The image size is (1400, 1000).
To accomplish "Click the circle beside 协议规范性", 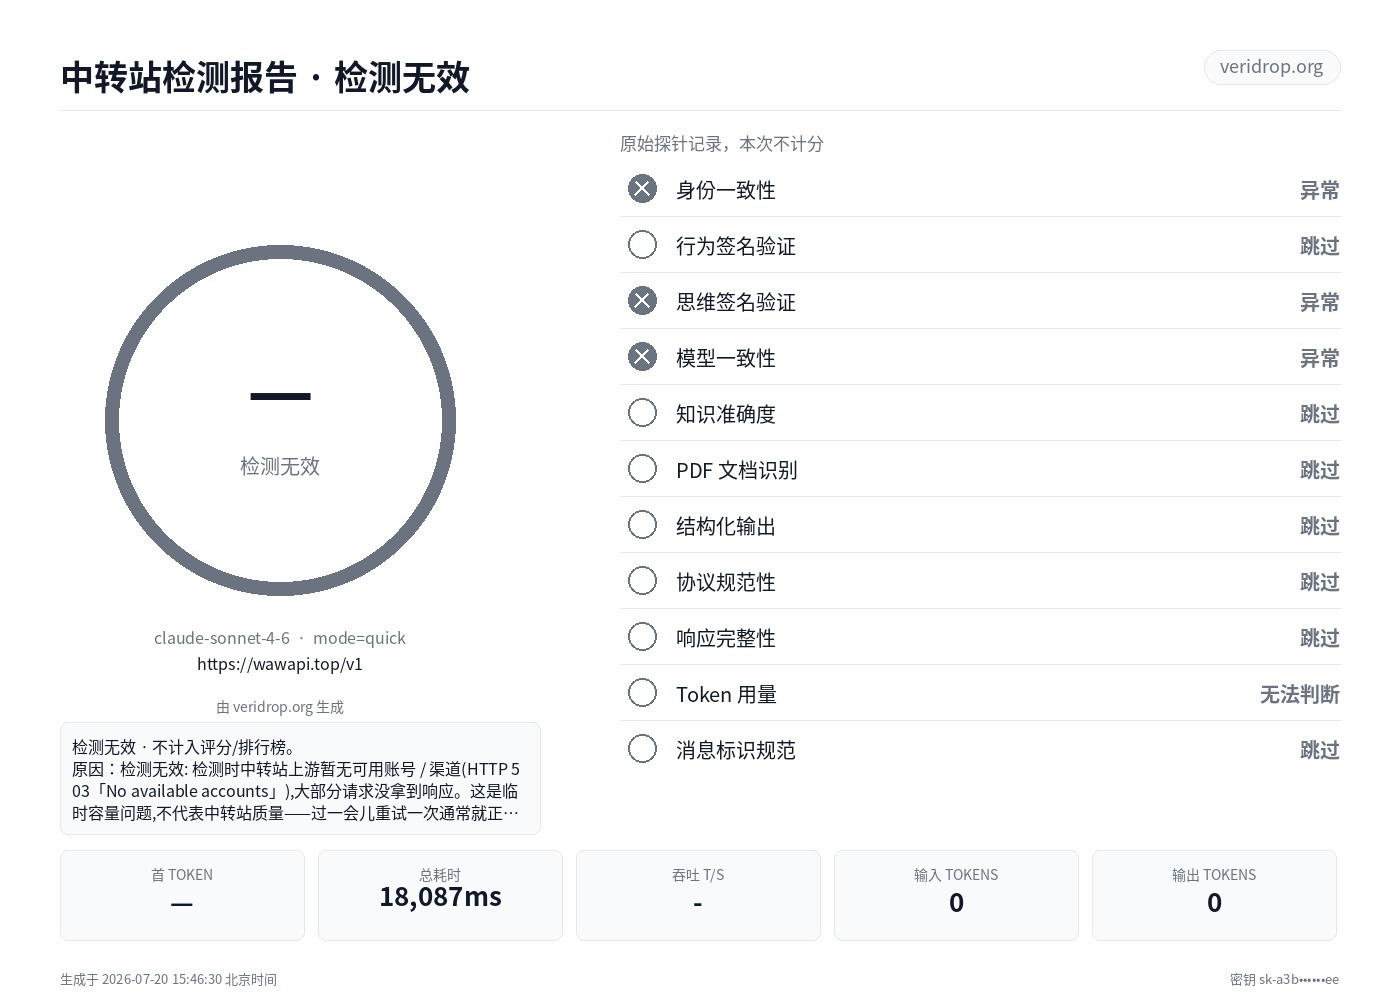I will 642,581.
